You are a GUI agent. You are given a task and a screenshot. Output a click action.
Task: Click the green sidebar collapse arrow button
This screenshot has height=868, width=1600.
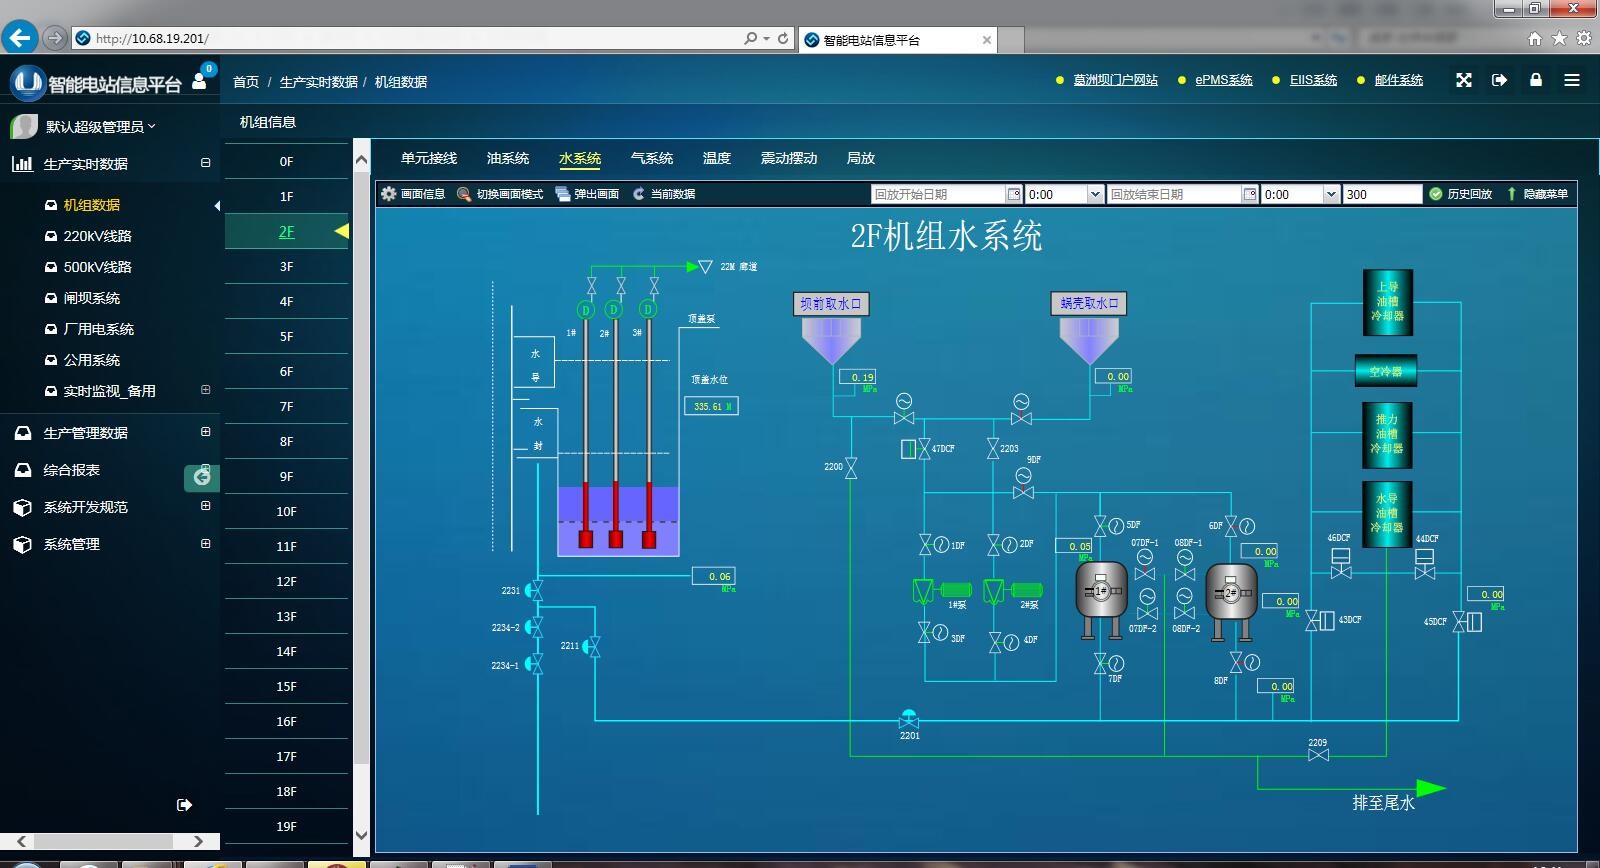tap(201, 478)
